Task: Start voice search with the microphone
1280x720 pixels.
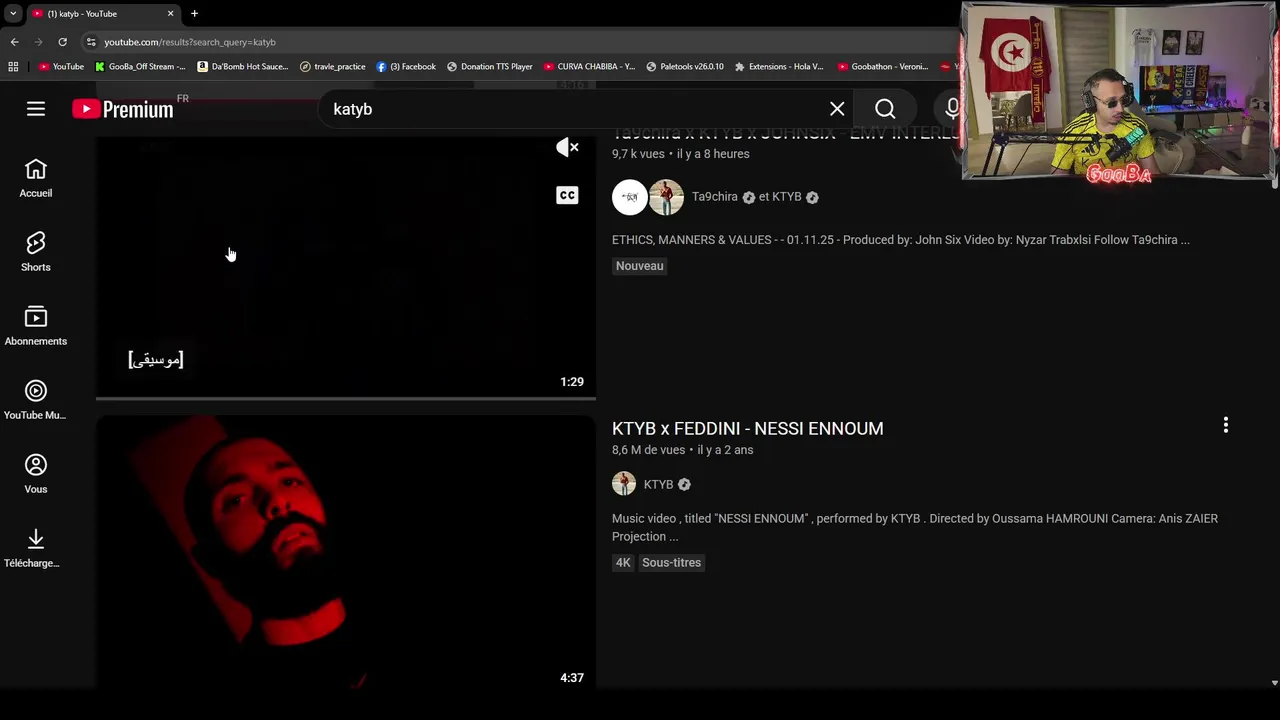Action: 952,109
